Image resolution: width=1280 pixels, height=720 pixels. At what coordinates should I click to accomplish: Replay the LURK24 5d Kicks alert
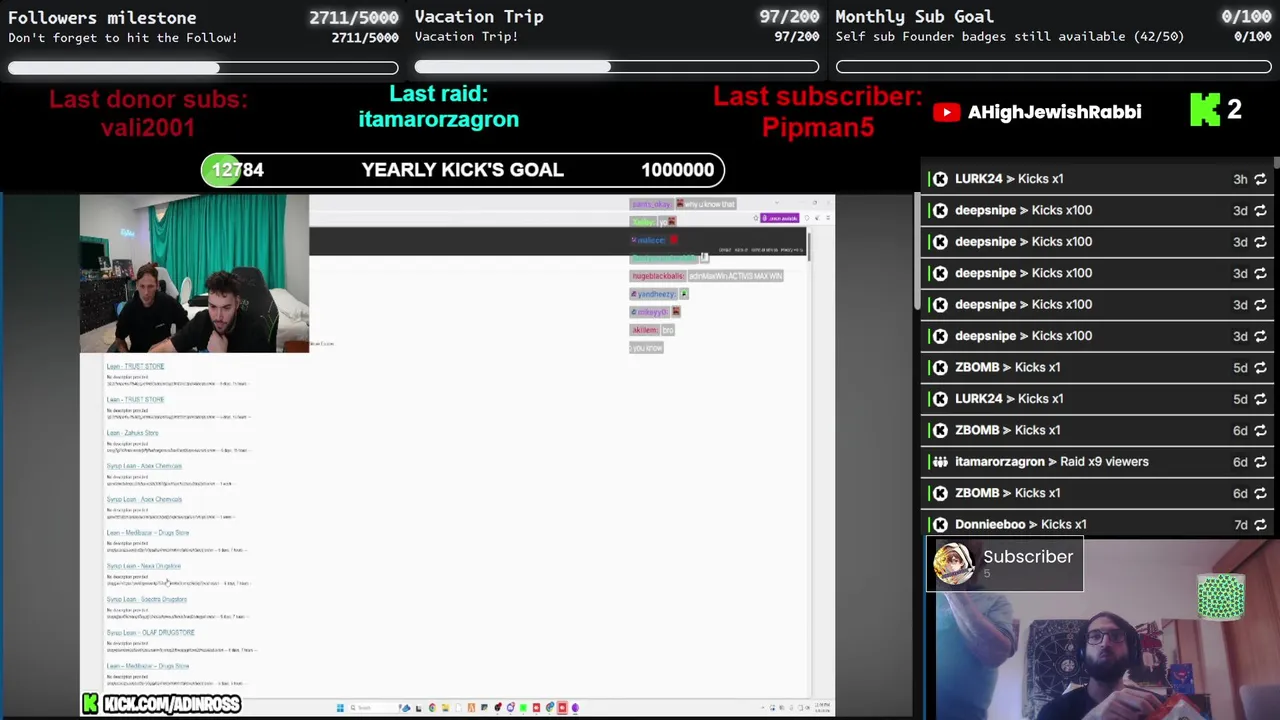1260,399
